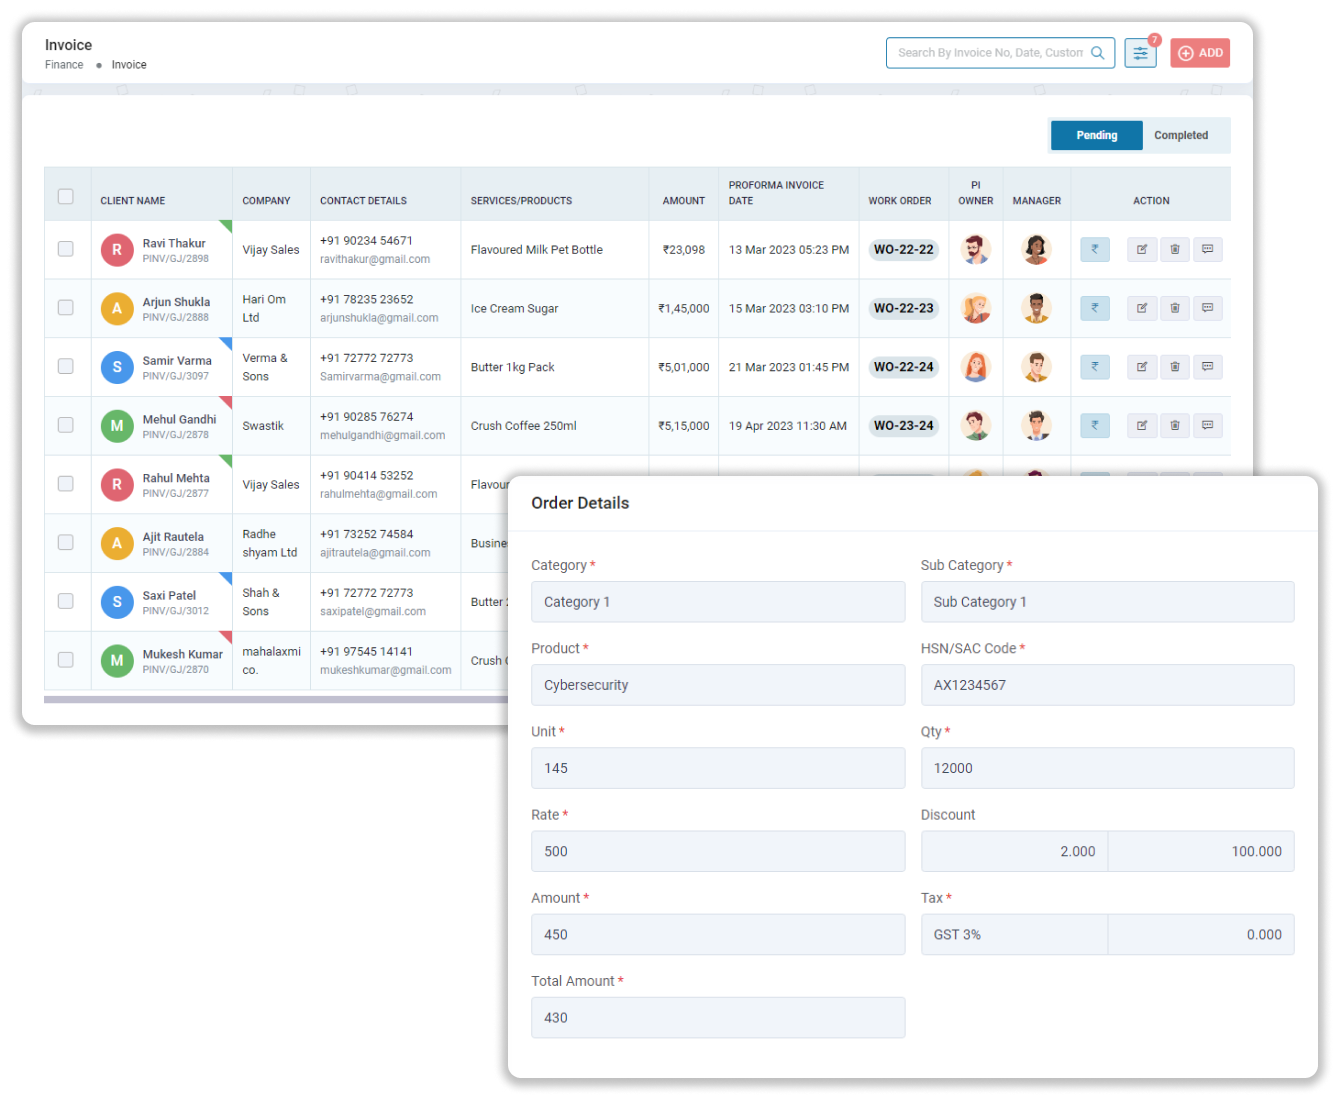Viewport: 1340px width, 1100px height.
Task: Click the search magnifier icon
Action: [1098, 52]
